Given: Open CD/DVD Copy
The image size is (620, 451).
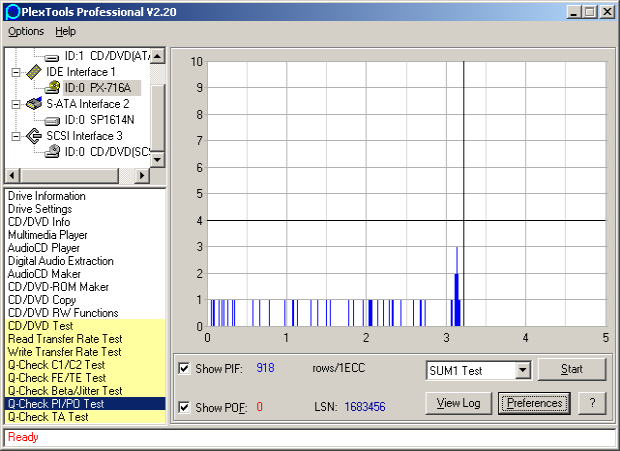Looking at the screenshot, I should coord(42,300).
